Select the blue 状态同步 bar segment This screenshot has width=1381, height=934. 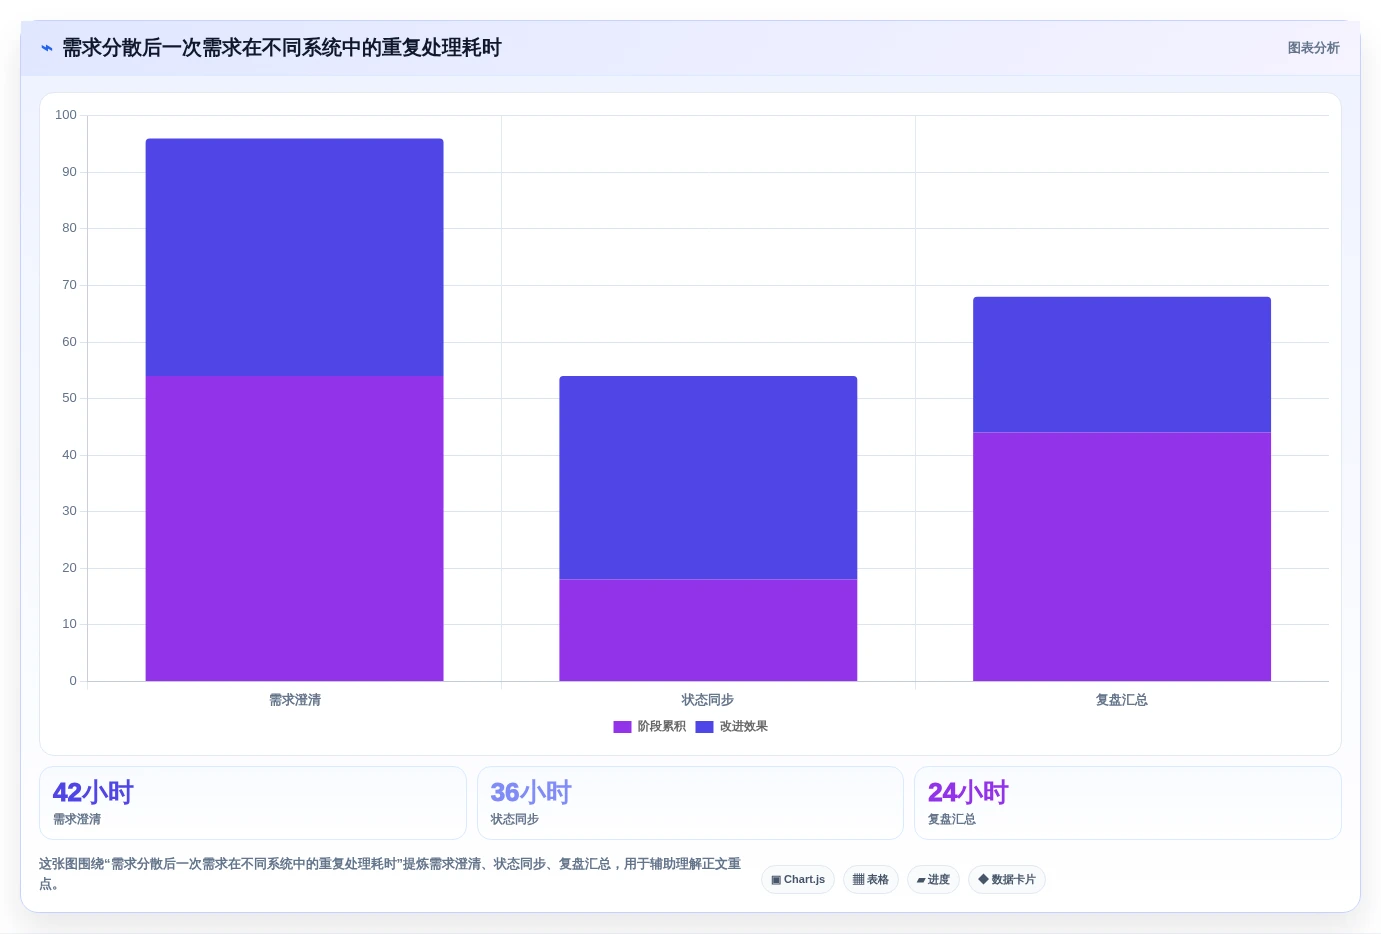click(708, 478)
